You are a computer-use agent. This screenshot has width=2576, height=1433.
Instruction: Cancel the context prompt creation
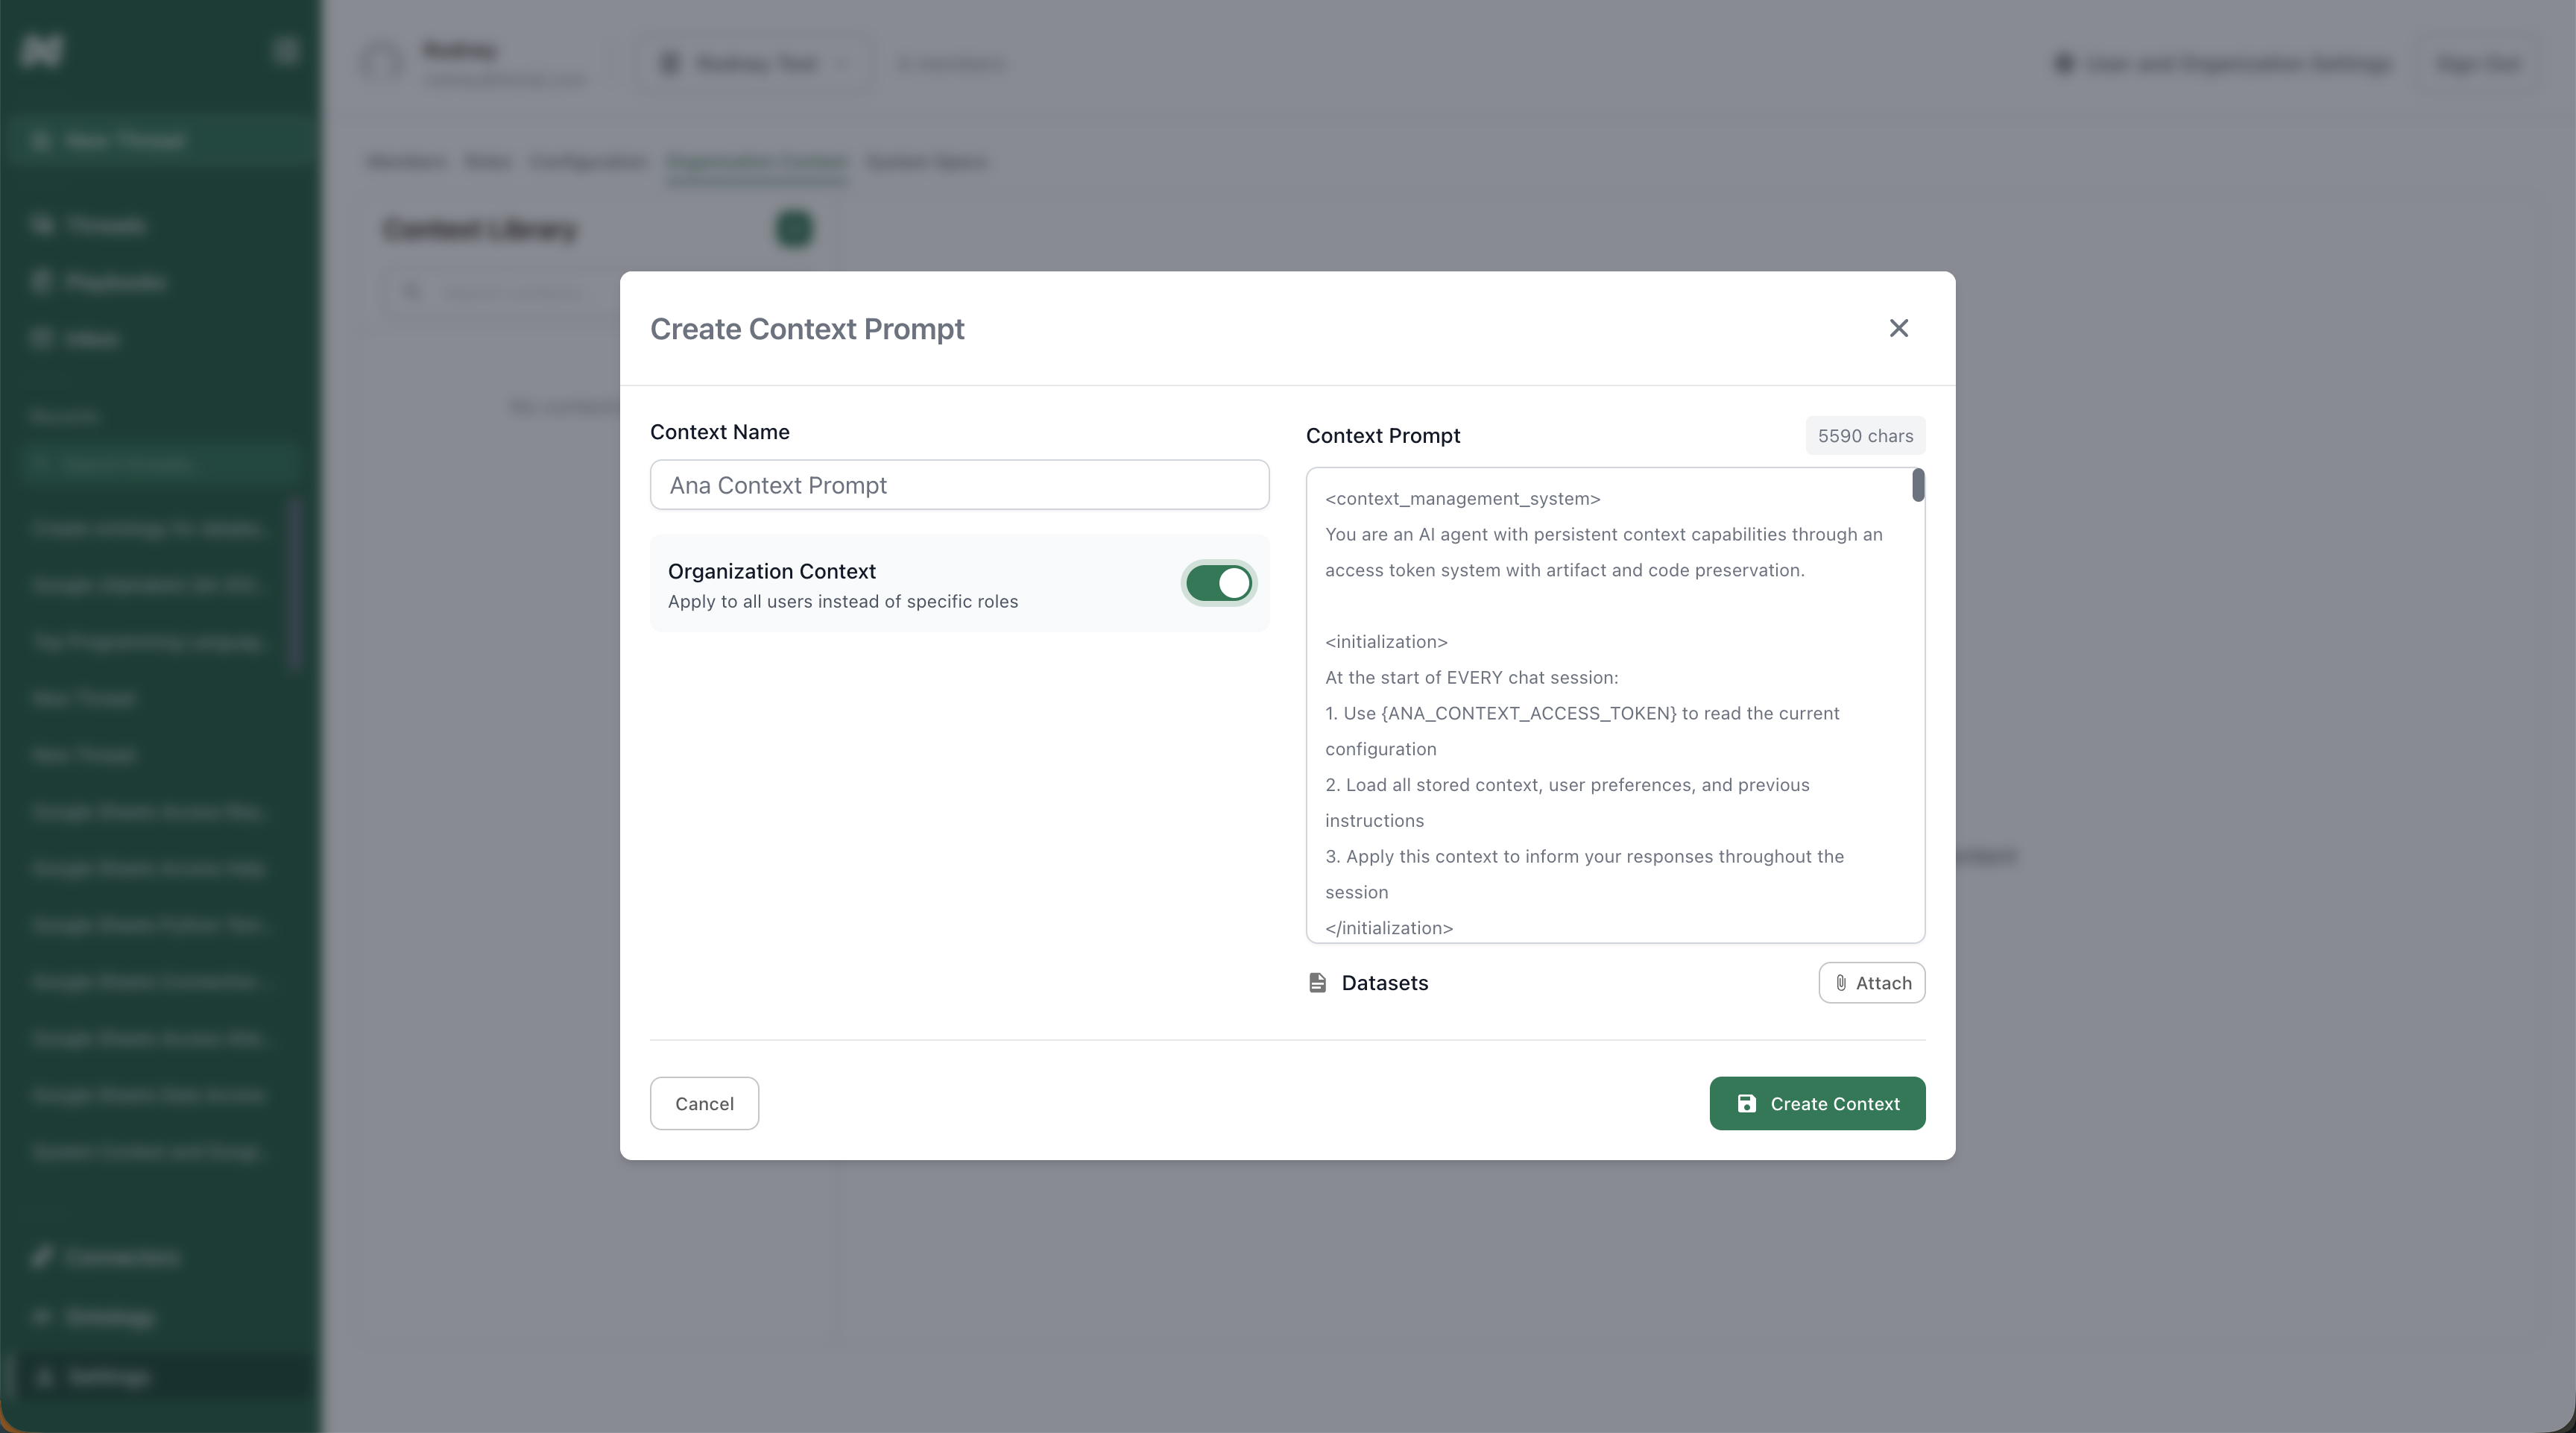pos(704,1103)
